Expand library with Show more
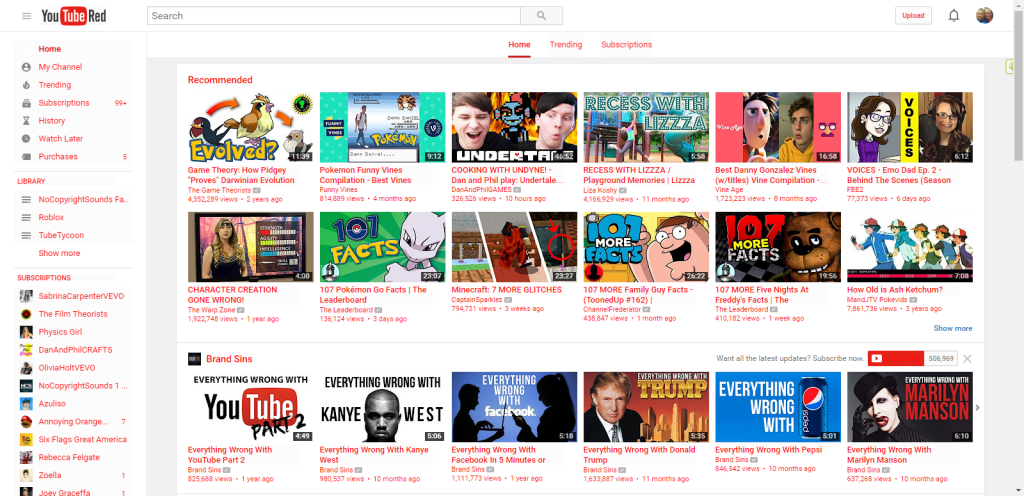The width and height of the screenshot is (1024, 496). click(x=59, y=253)
